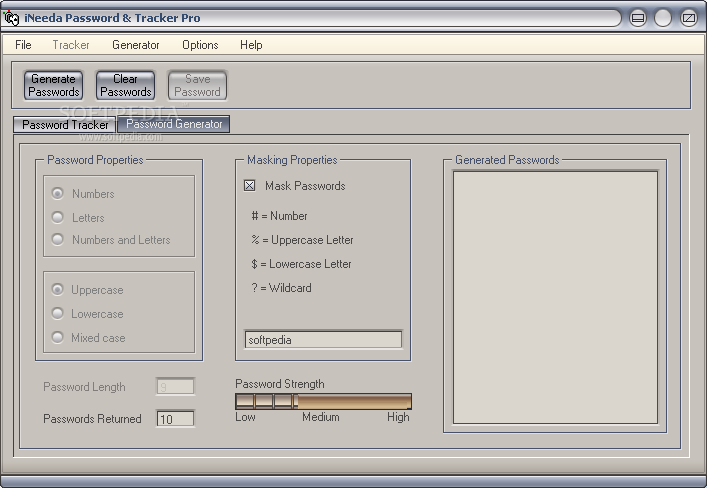Screen dimensions: 707x488
Task: Click the Clear Passwords button
Action: (125, 85)
